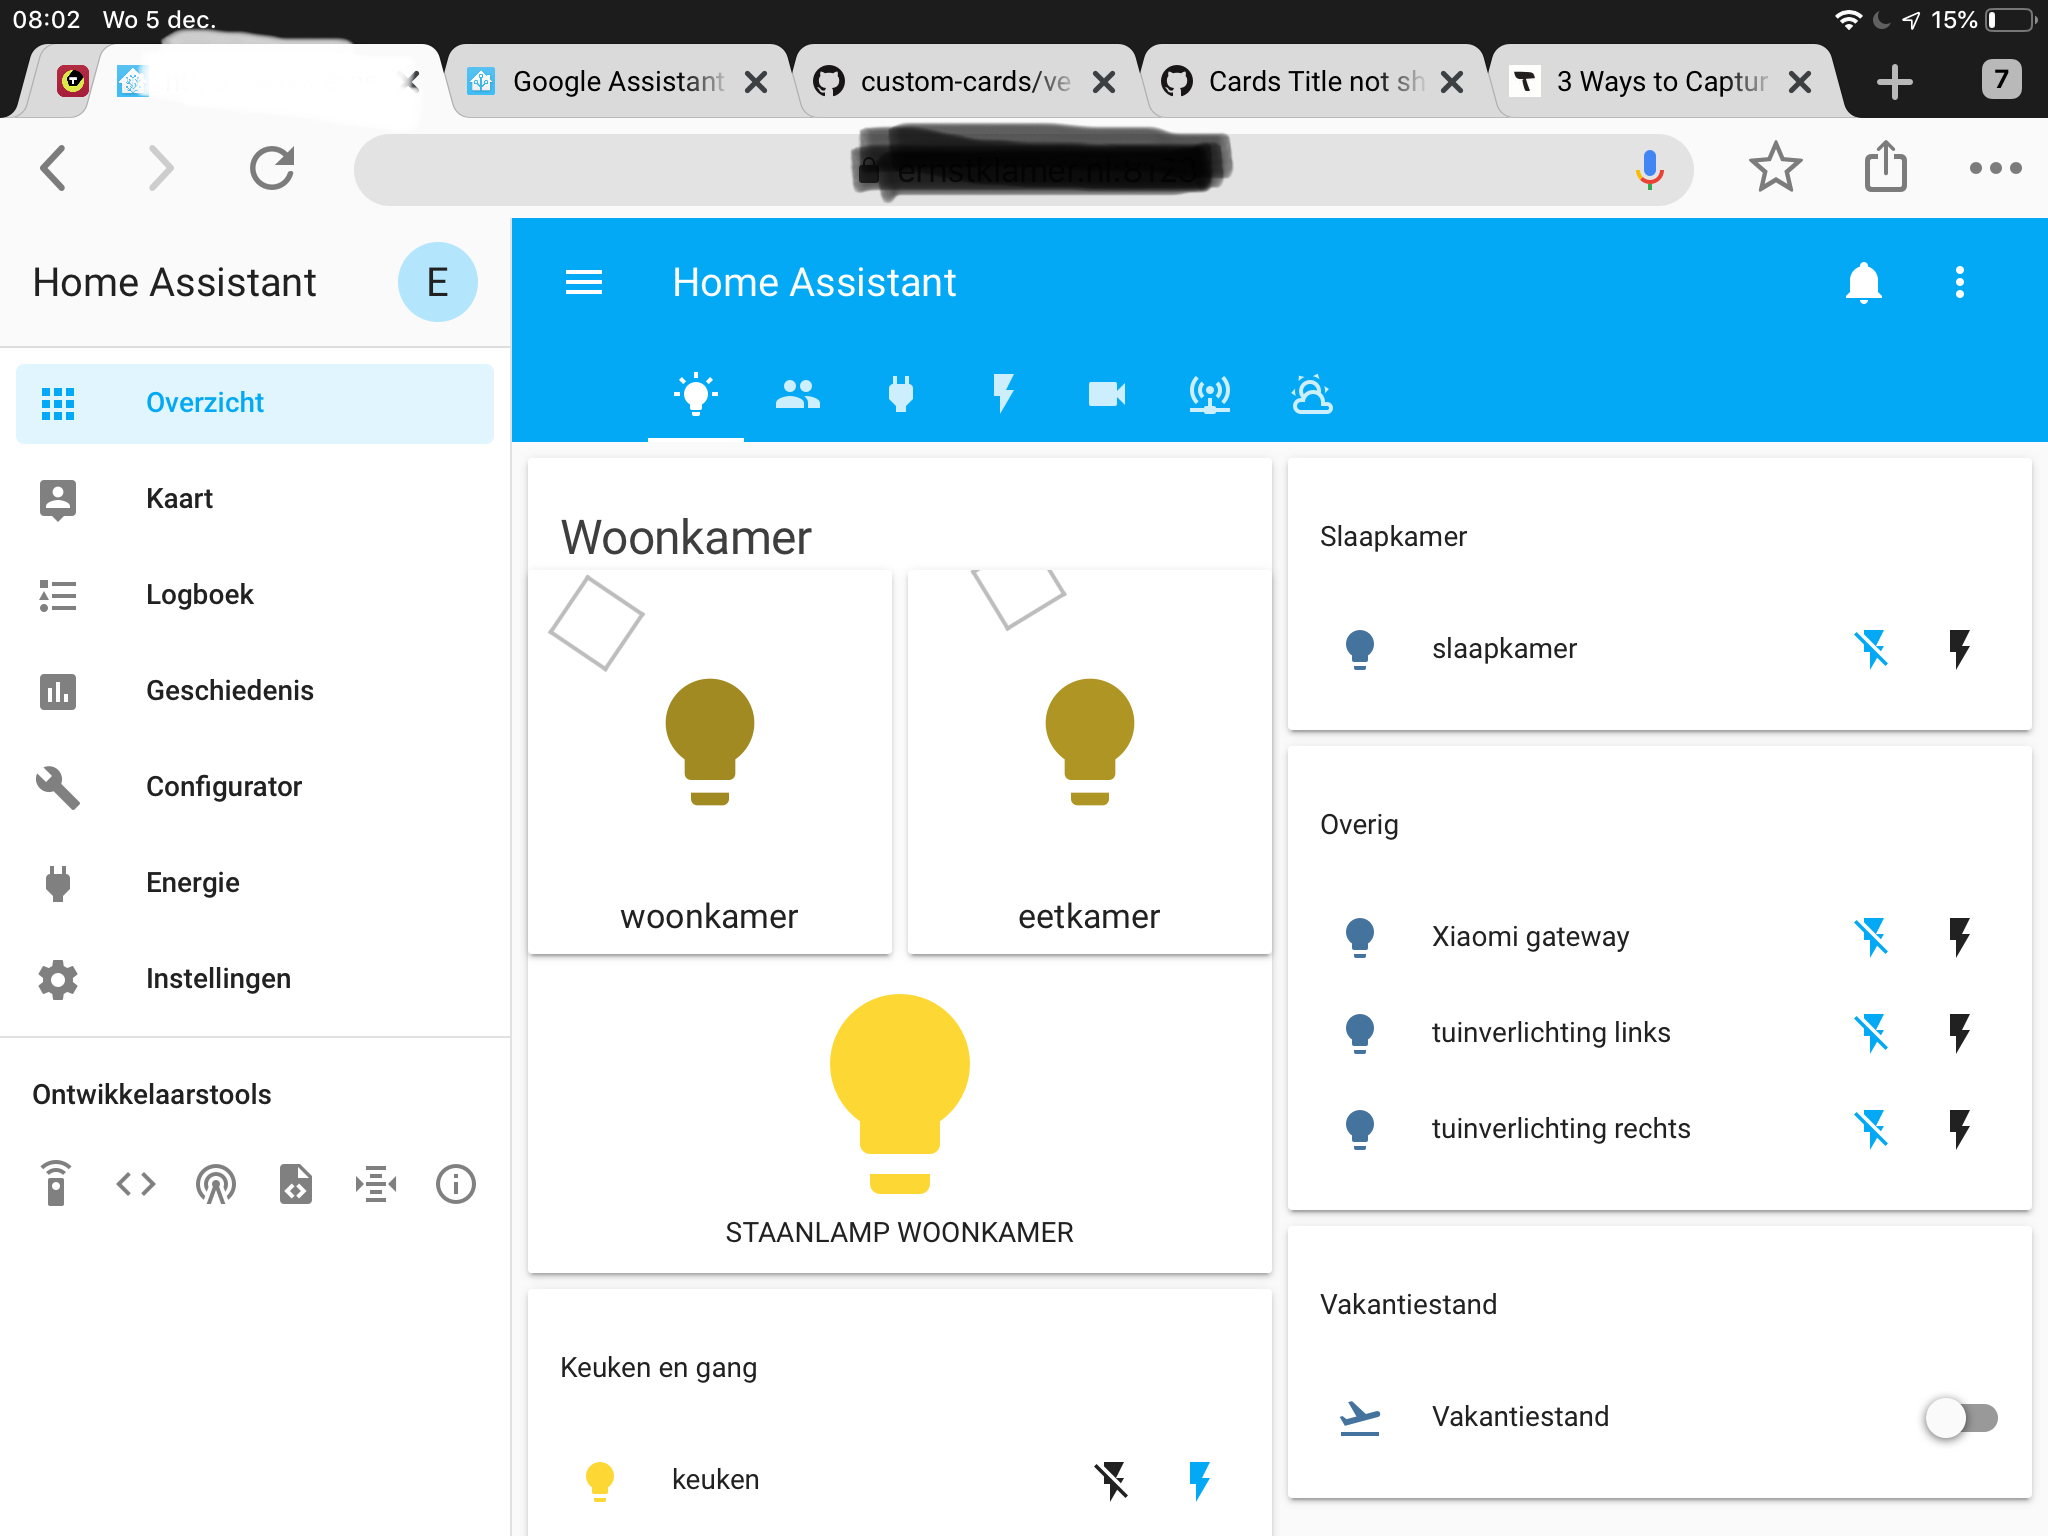Viewport: 2048px width, 1536px height.
Task: Open the browser more options menu
Action: [1995, 168]
